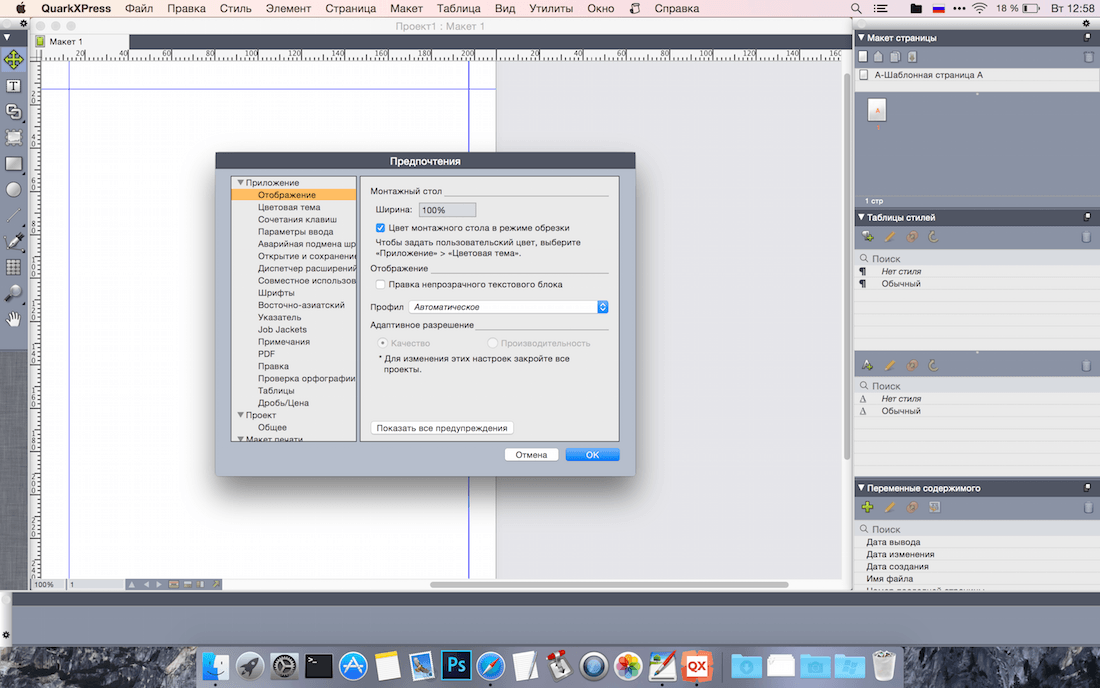Open the Профил Автоматическое dropdown
Viewport: 1100px width, 688px height.
pyautogui.click(x=509, y=307)
